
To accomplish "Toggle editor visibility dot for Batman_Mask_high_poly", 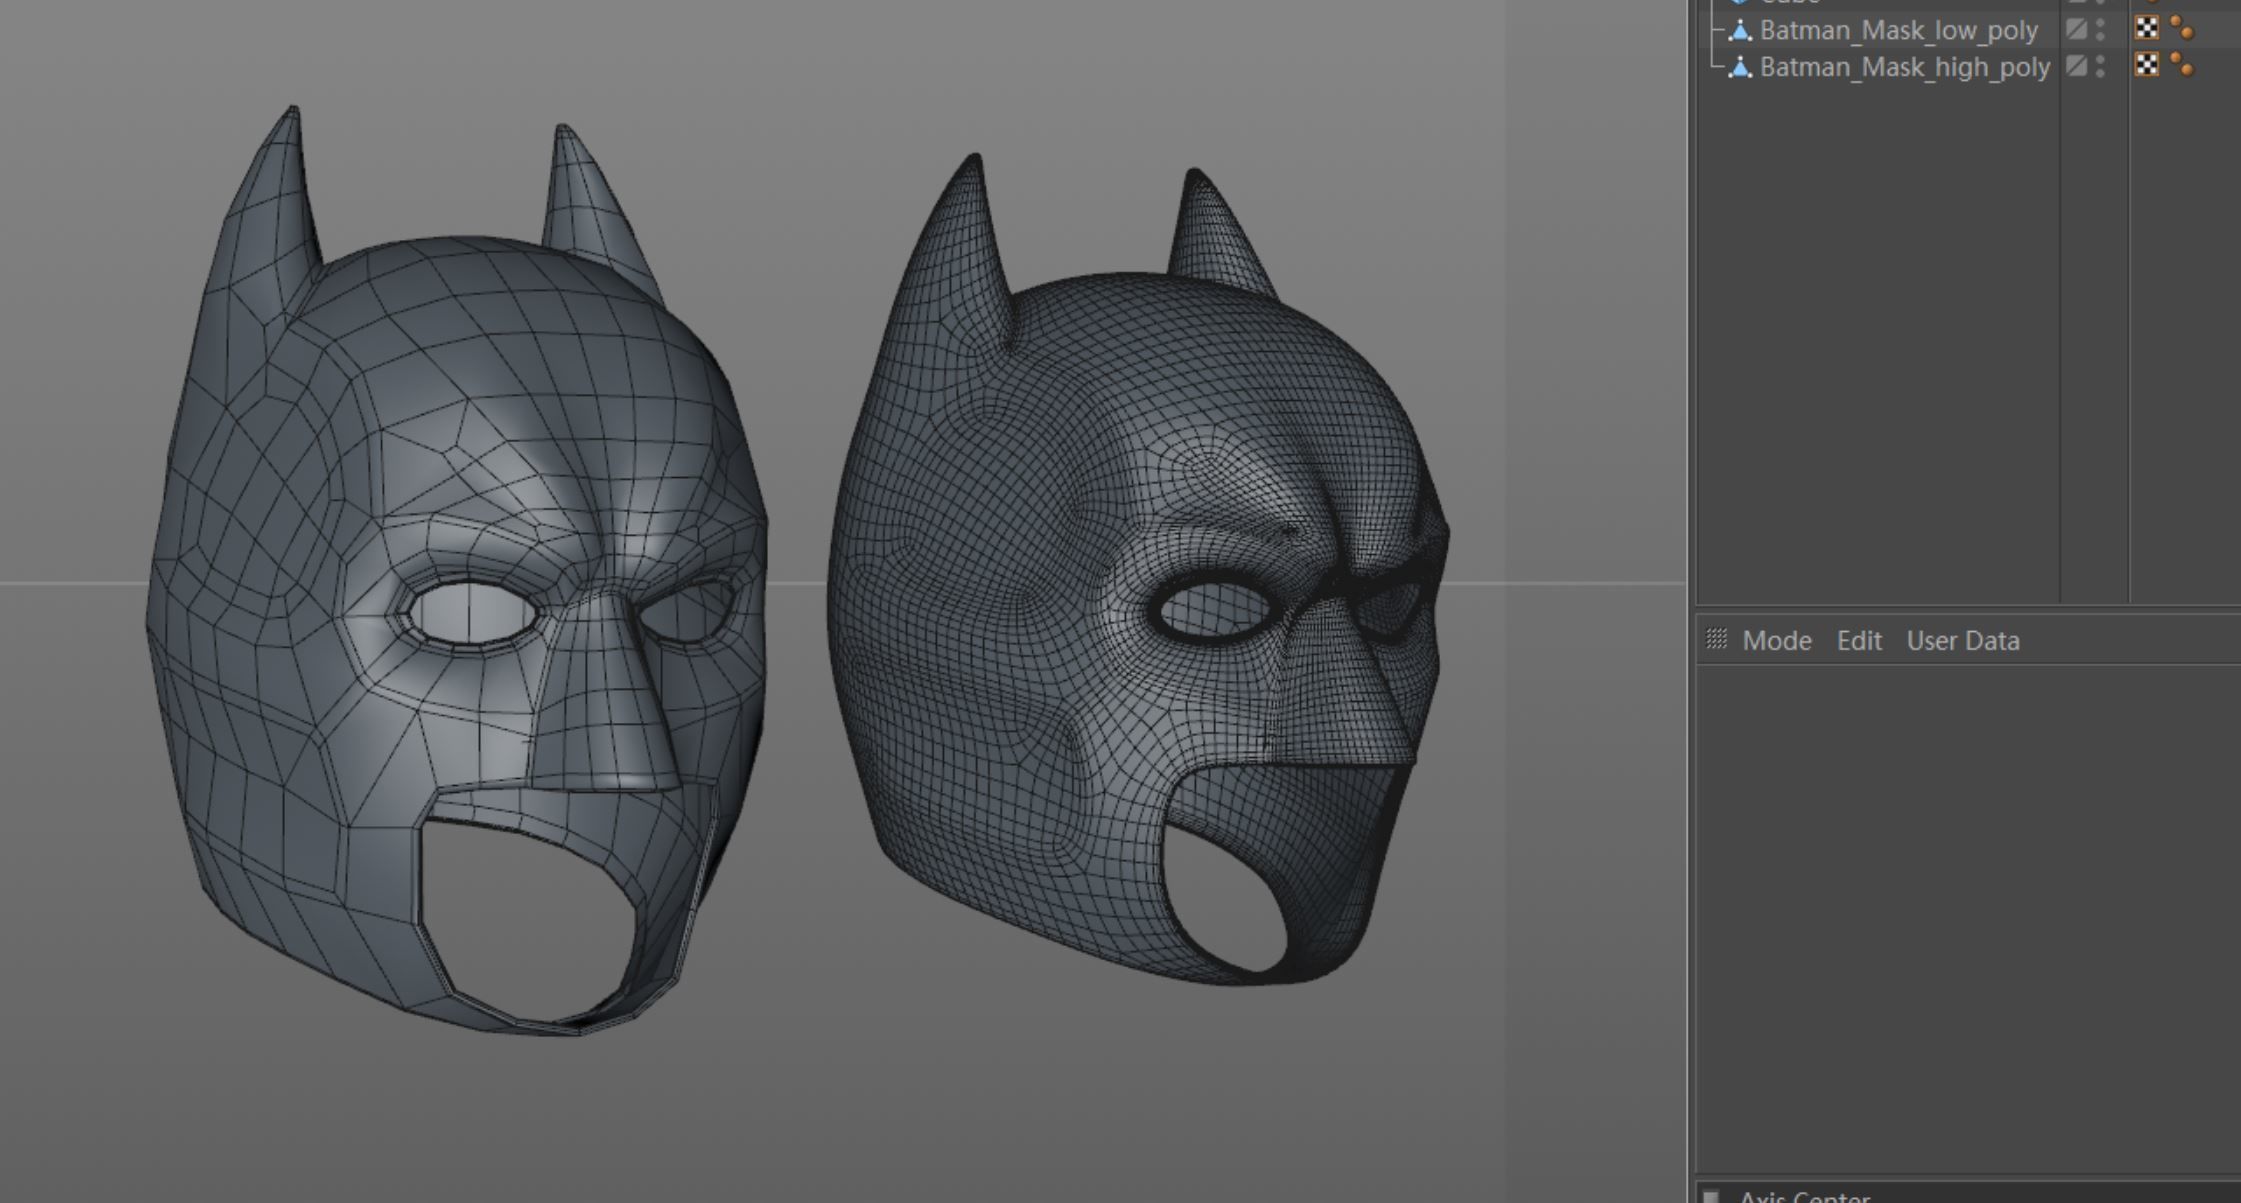I will tap(2100, 59).
